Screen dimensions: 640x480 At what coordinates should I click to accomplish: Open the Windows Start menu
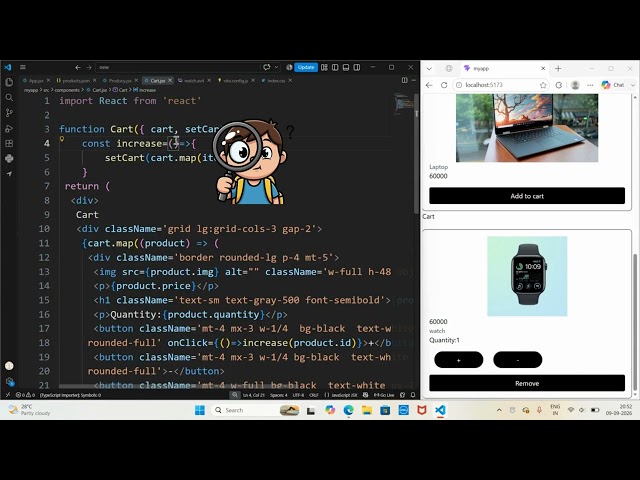(x=200, y=410)
